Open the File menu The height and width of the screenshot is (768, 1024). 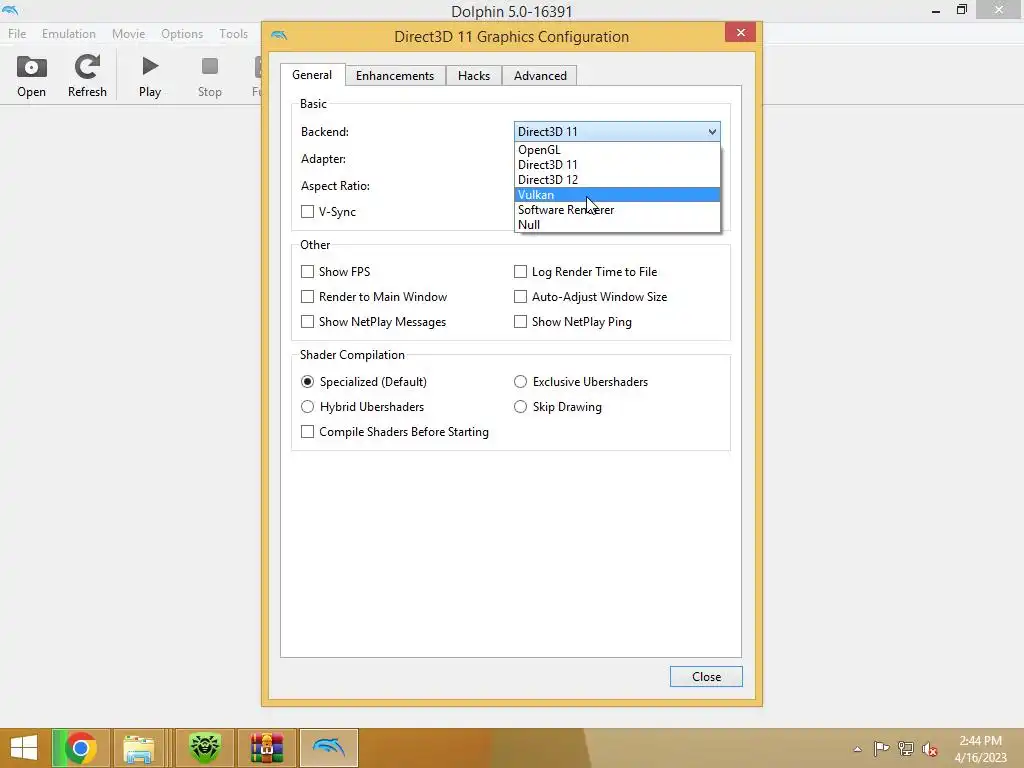(x=17, y=34)
